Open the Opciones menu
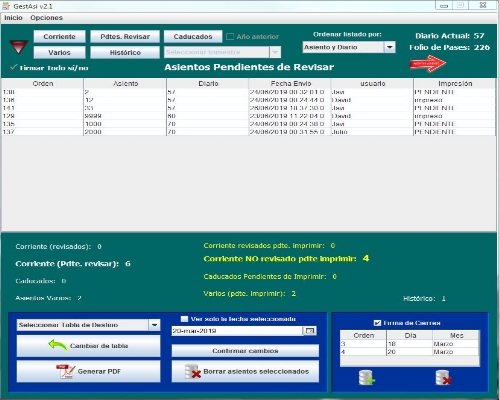Viewport: 500px width, 400px height. (46, 18)
